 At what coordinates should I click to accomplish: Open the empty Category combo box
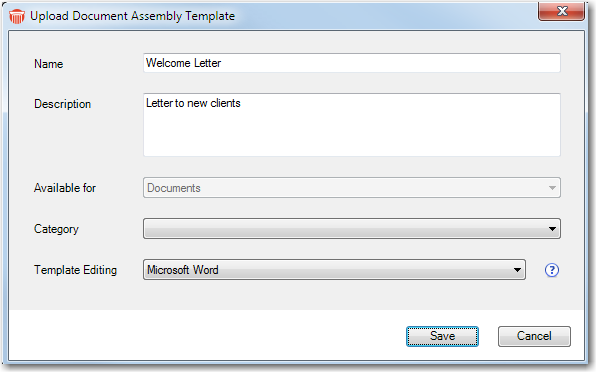coord(352,229)
